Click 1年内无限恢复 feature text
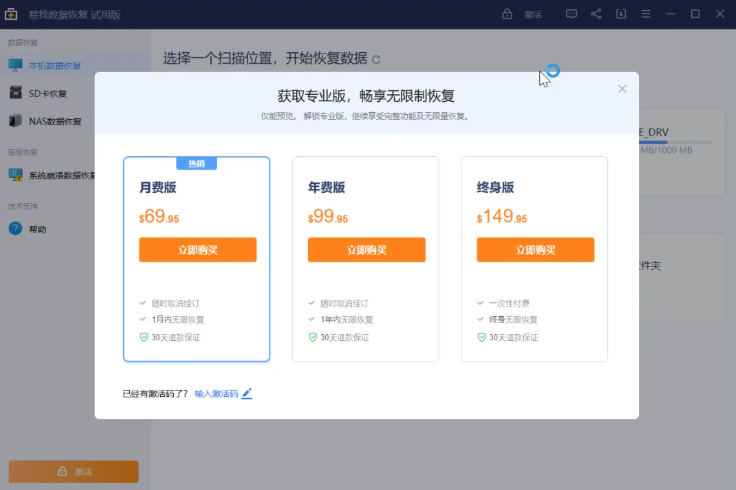Viewport: 736px width, 490px height. coord(347,320)
